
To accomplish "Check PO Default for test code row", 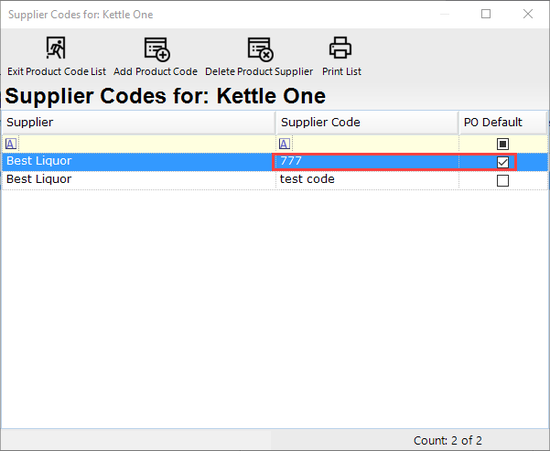I will point(503,181).
